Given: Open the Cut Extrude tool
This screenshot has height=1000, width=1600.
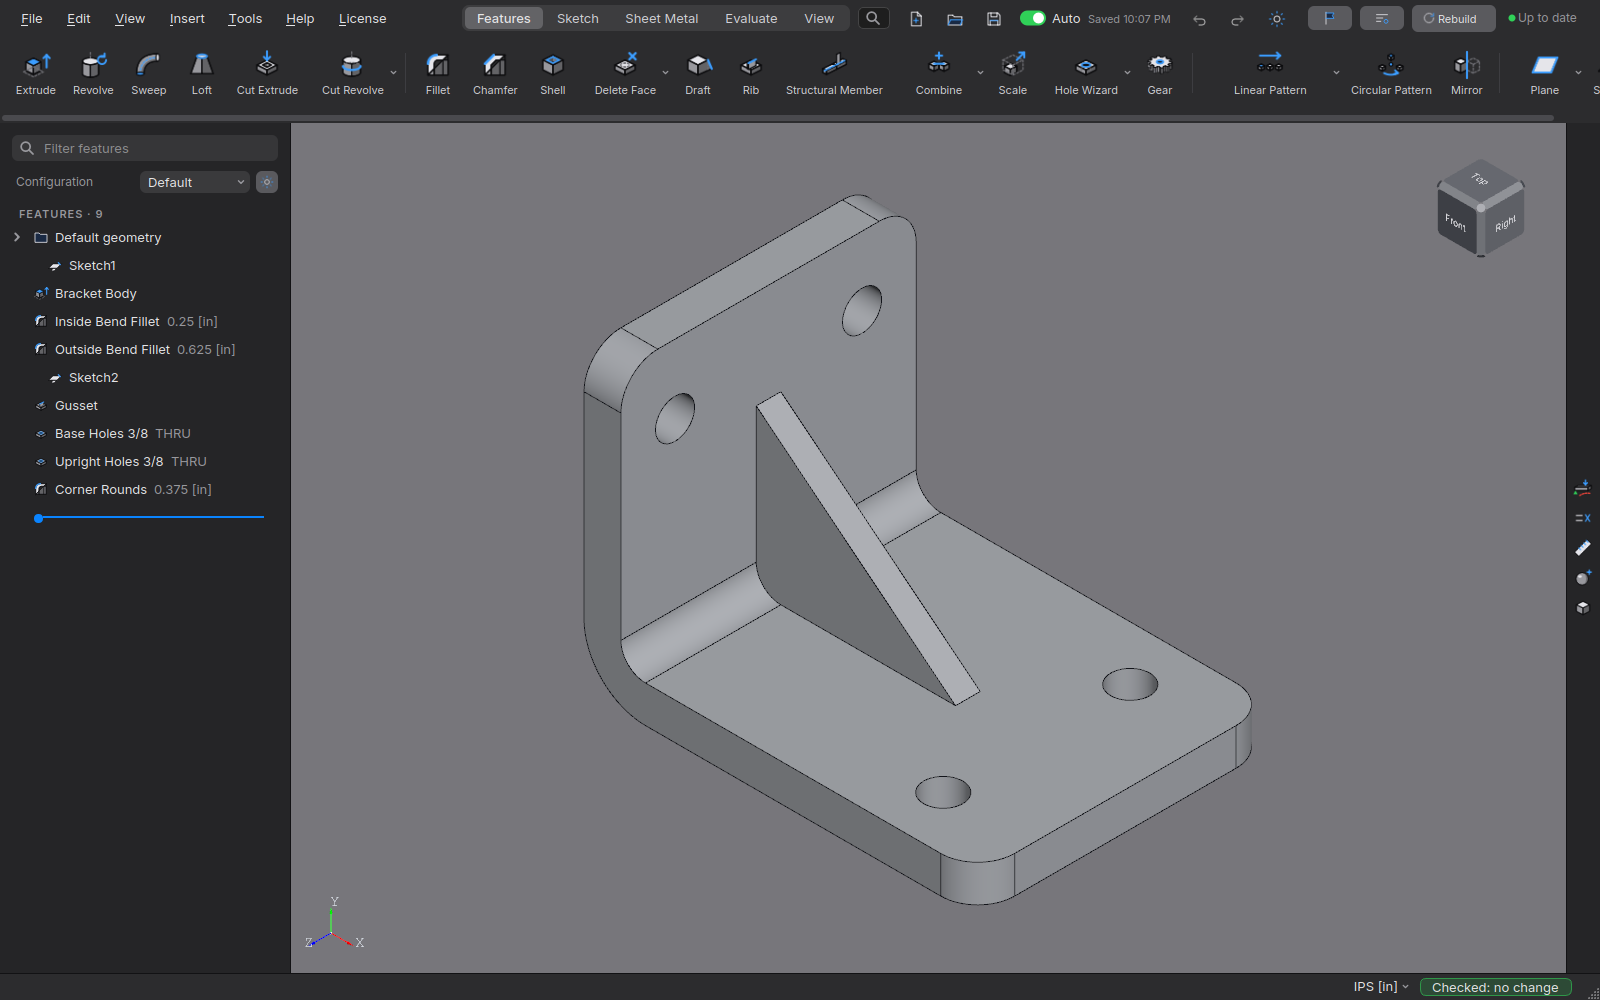Looking at the screenshot, I should click(x=267, y=75).
